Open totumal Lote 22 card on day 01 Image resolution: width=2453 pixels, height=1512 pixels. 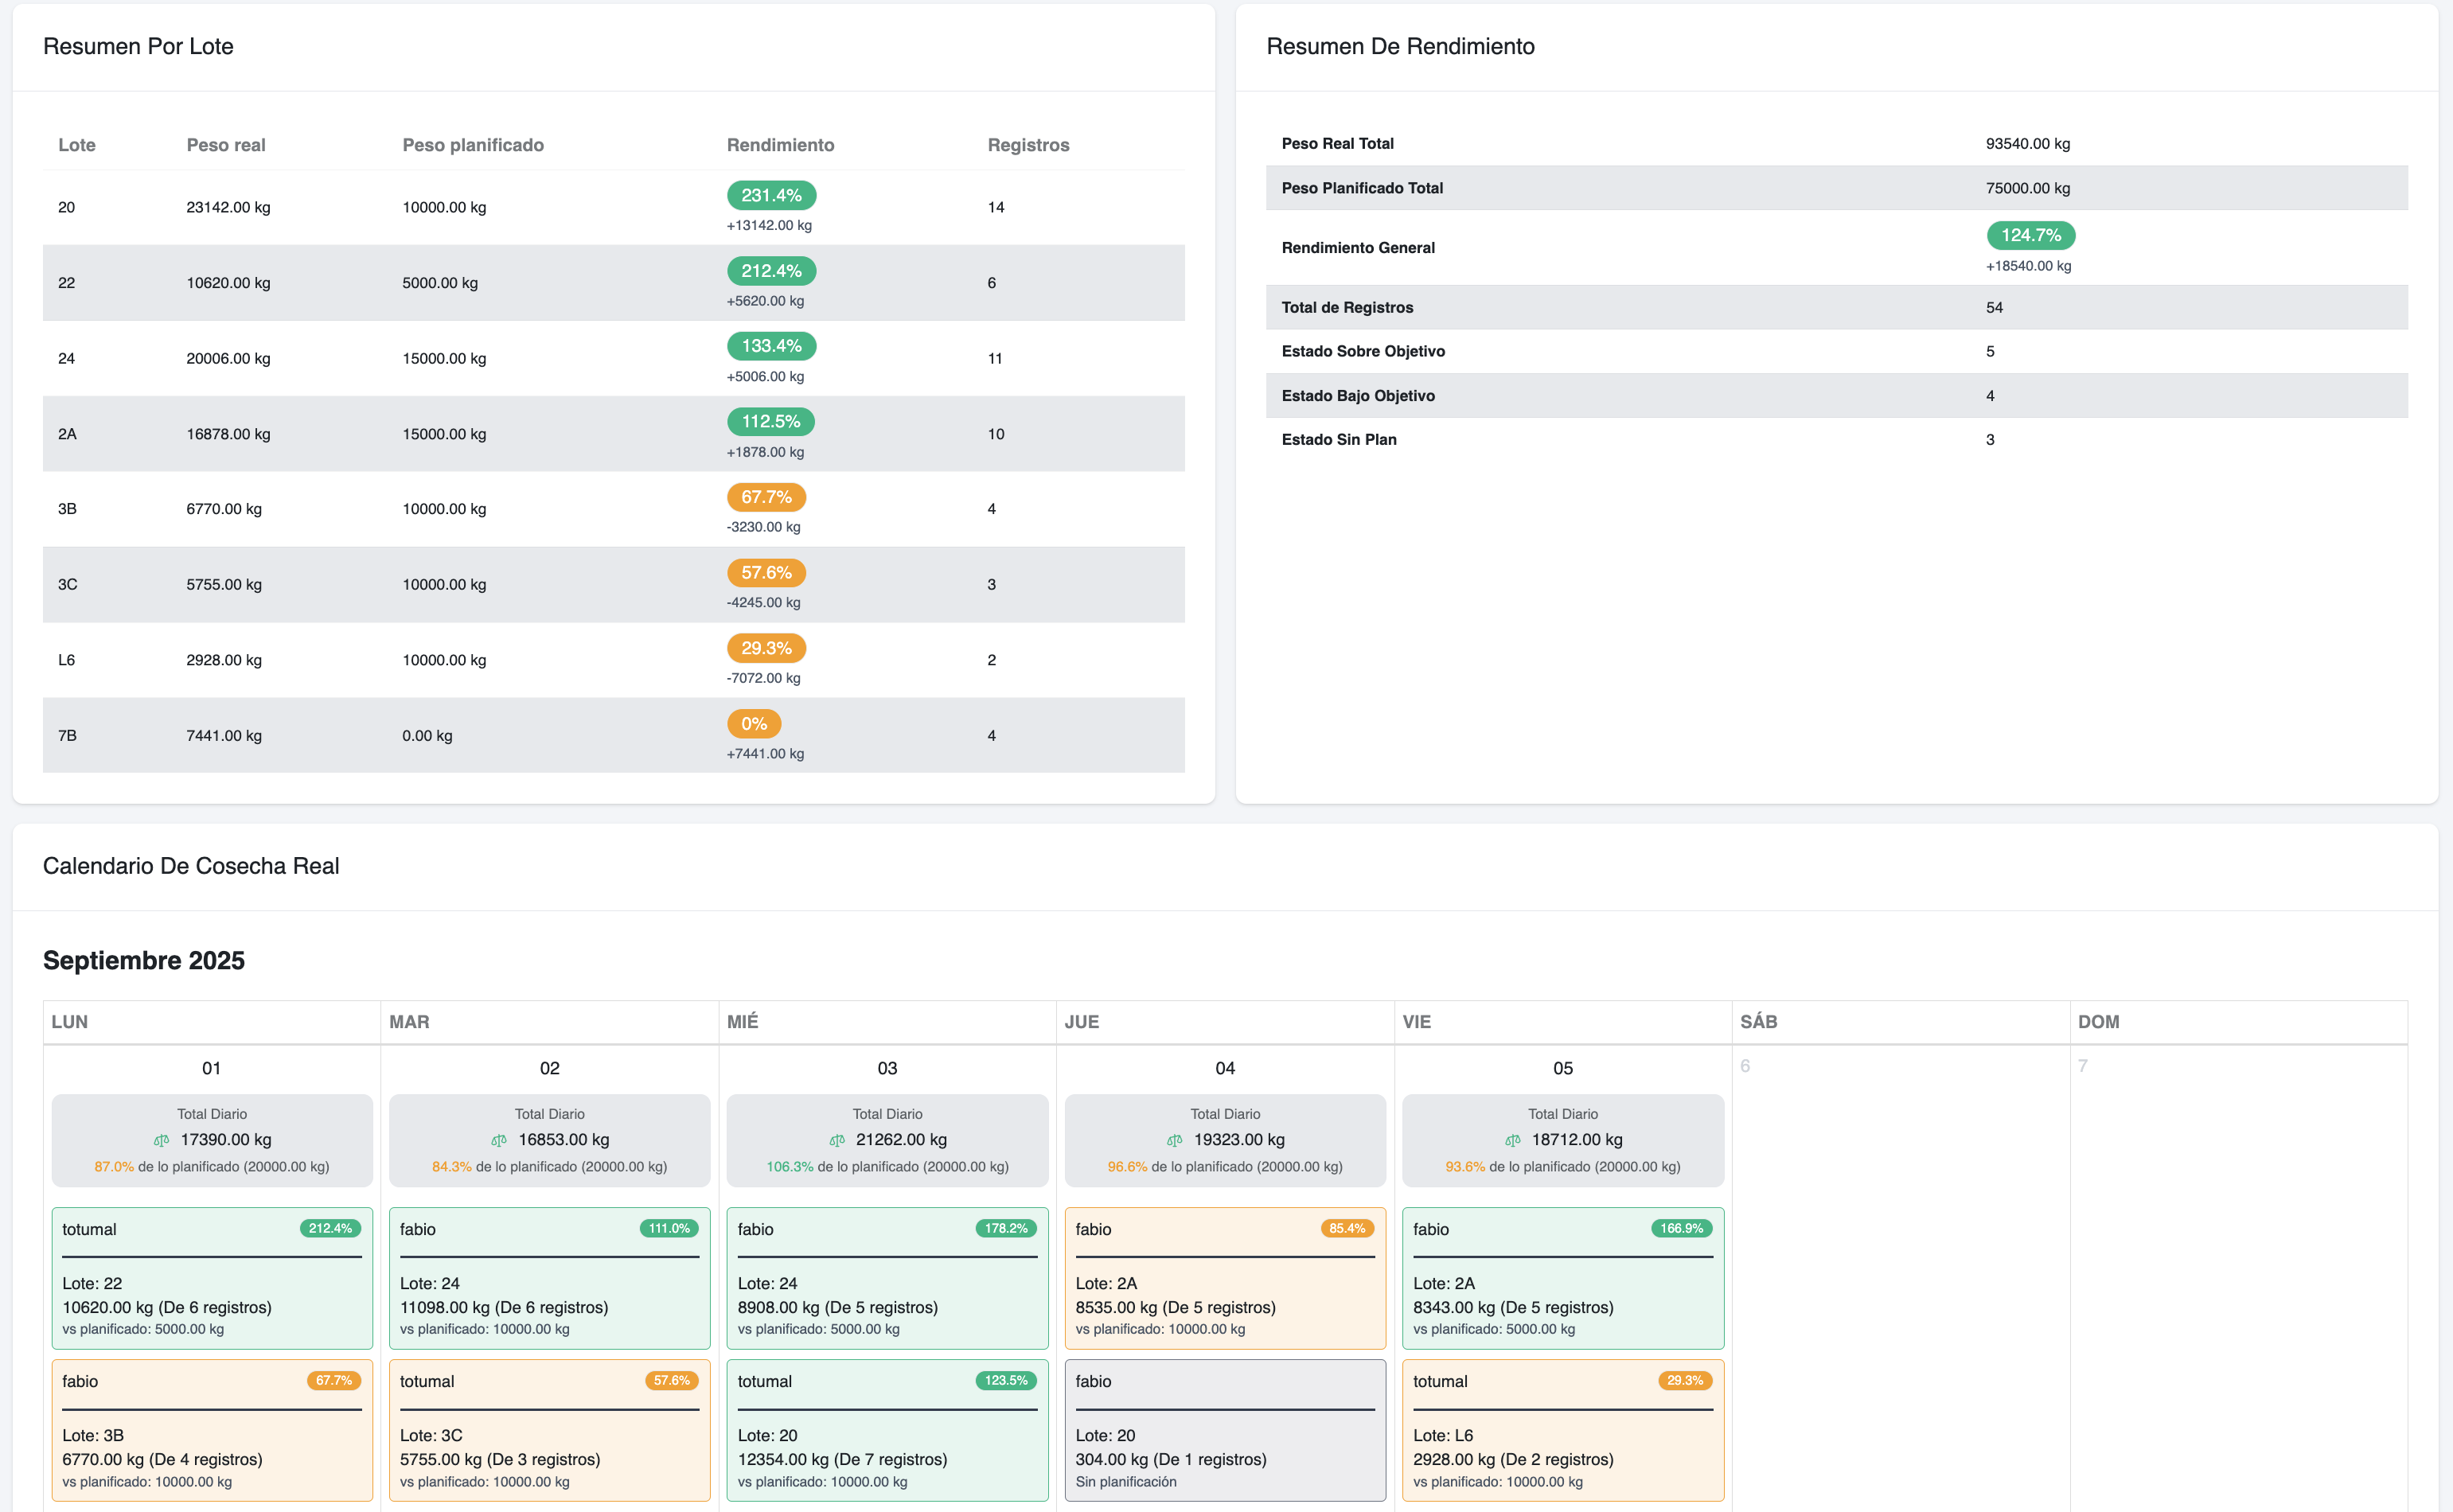pyautogui.click(x=212, y=1278)
